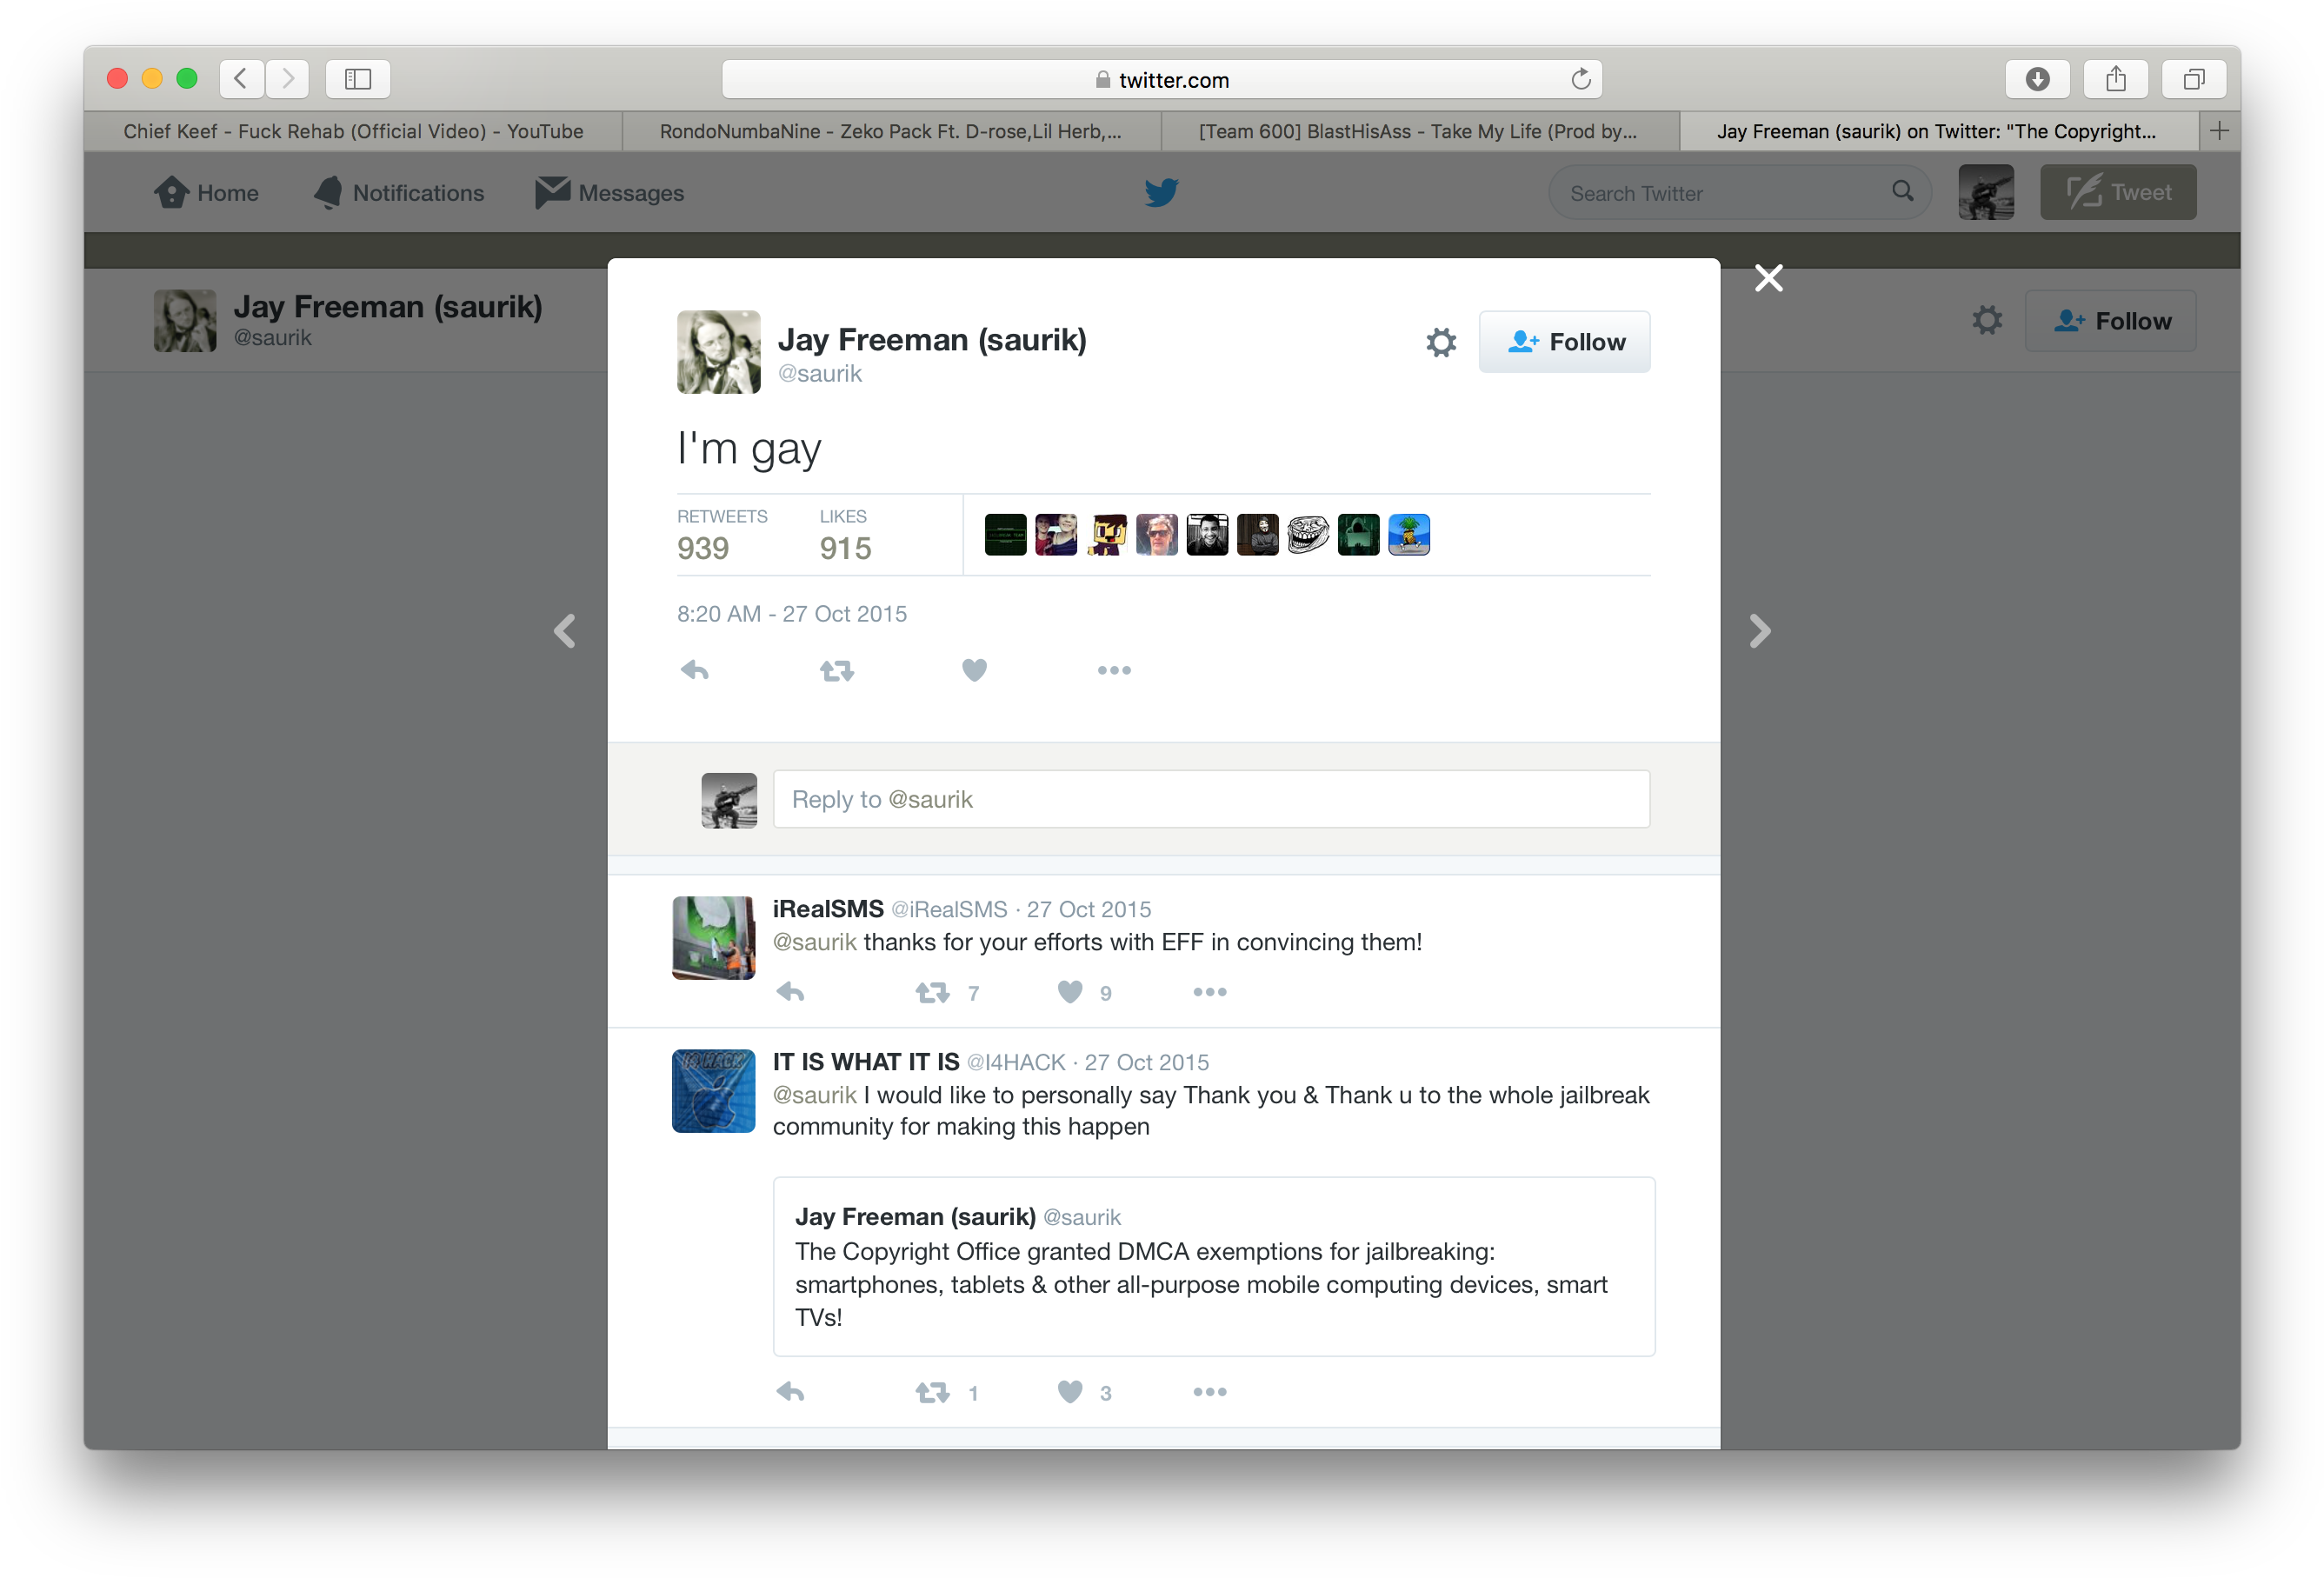Open iRealSMS profile avatar
The width and height of the screenshot is (2324, 1578).
(713, 938)
